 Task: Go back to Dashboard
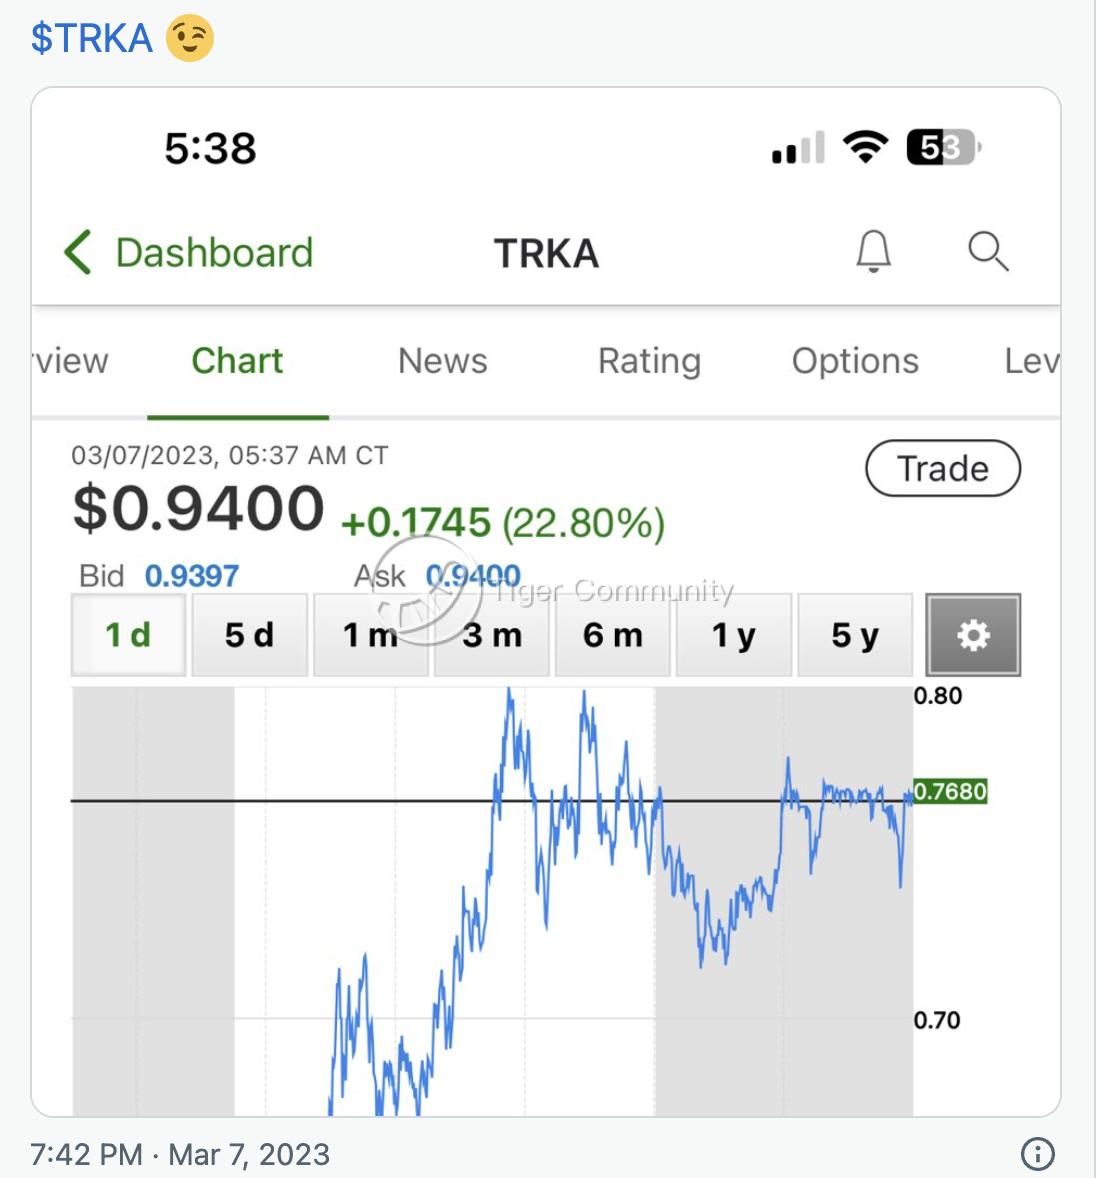(x=214, y=253)
